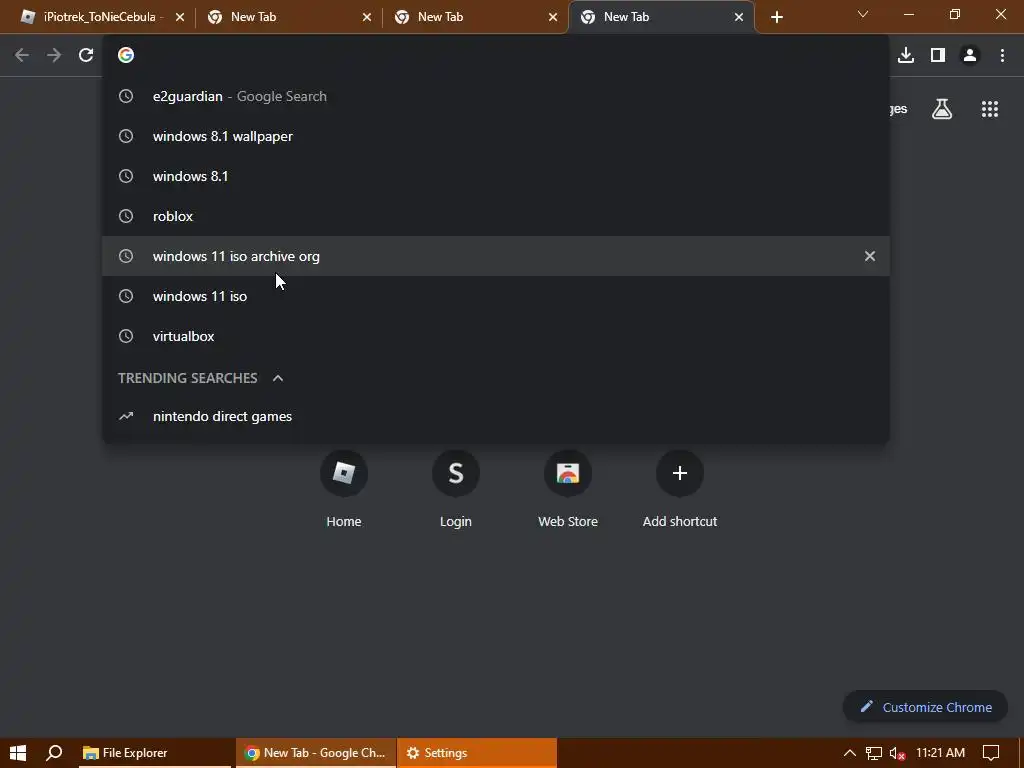
Task: Collapse the Trending Searches section
Action: [278, 378]
